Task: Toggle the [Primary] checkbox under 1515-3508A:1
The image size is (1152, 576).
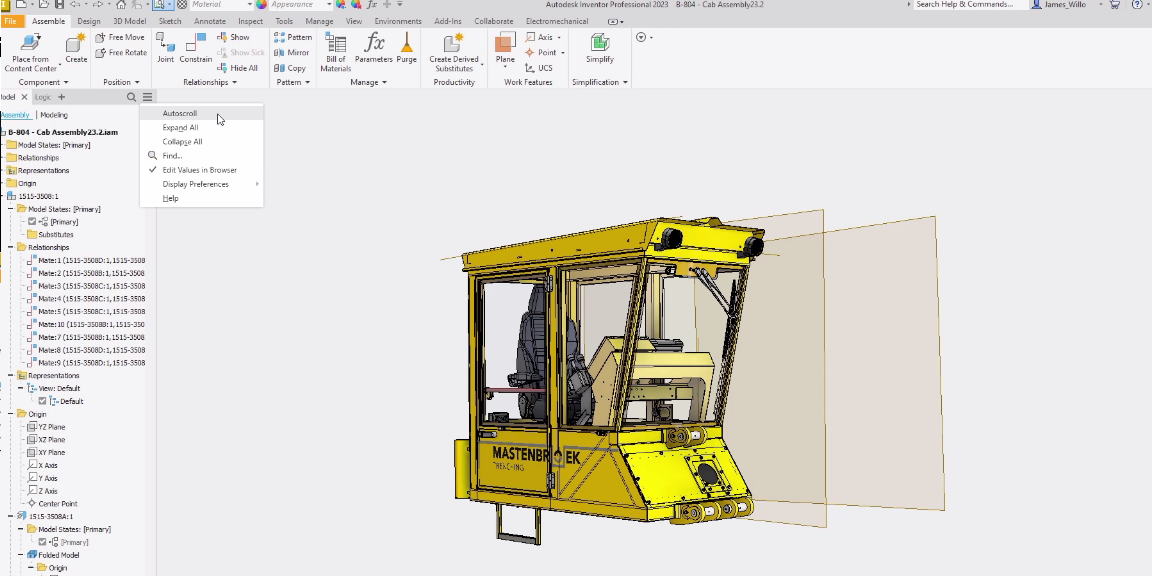Action: 42,542
